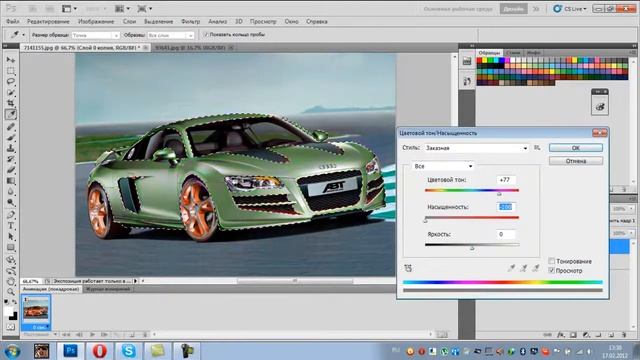Click the foreground white color swatch

click(x=9, y=311)
